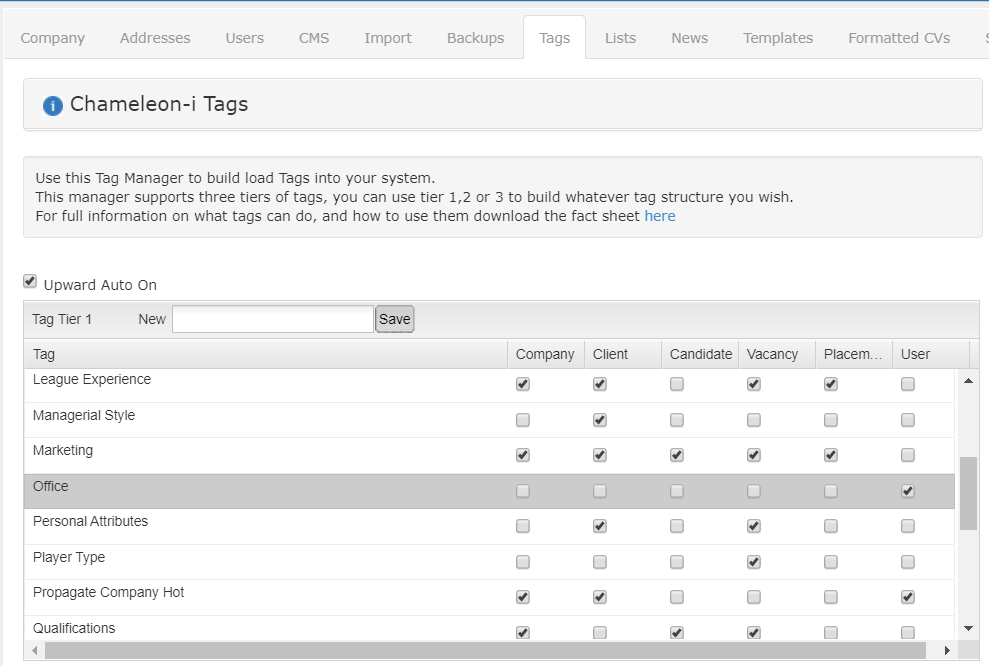Click the tag list scroll up arrow
This screenshot has height=666, width=989.
(x=968, y=381)
